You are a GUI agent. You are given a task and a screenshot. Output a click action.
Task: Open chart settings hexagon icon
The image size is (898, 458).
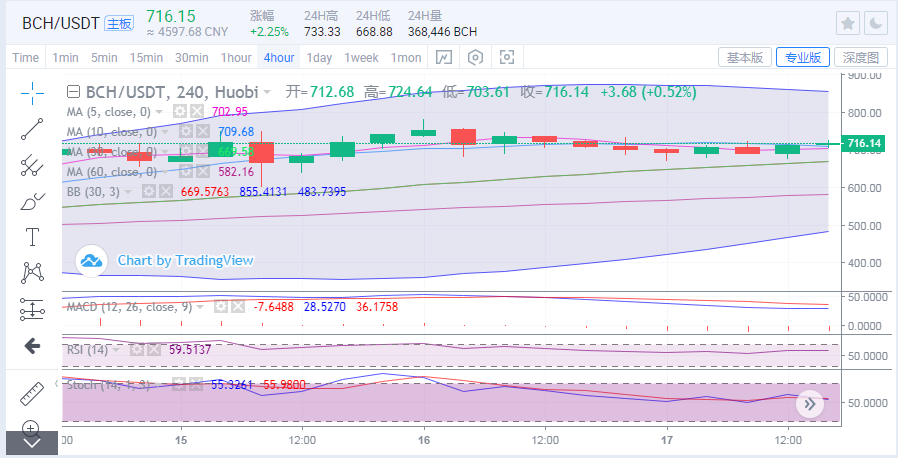click(x=475, y=57)
